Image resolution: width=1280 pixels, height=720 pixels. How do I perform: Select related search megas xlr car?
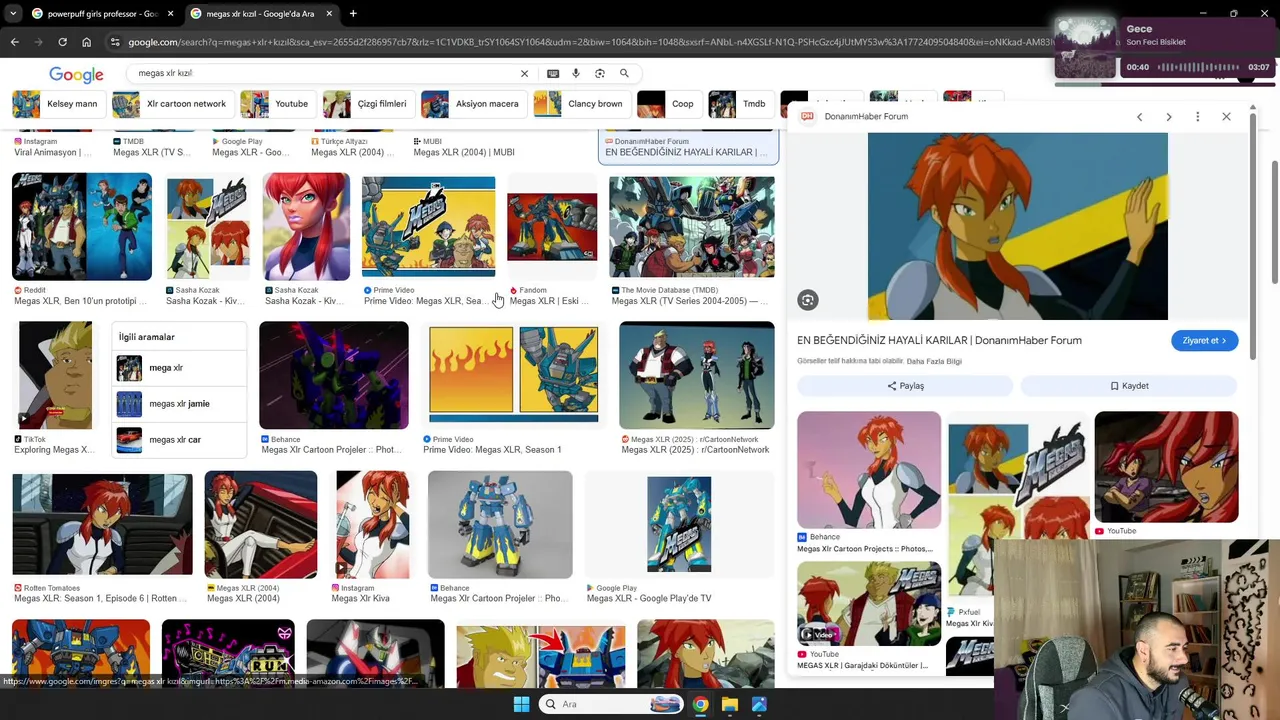179,440
